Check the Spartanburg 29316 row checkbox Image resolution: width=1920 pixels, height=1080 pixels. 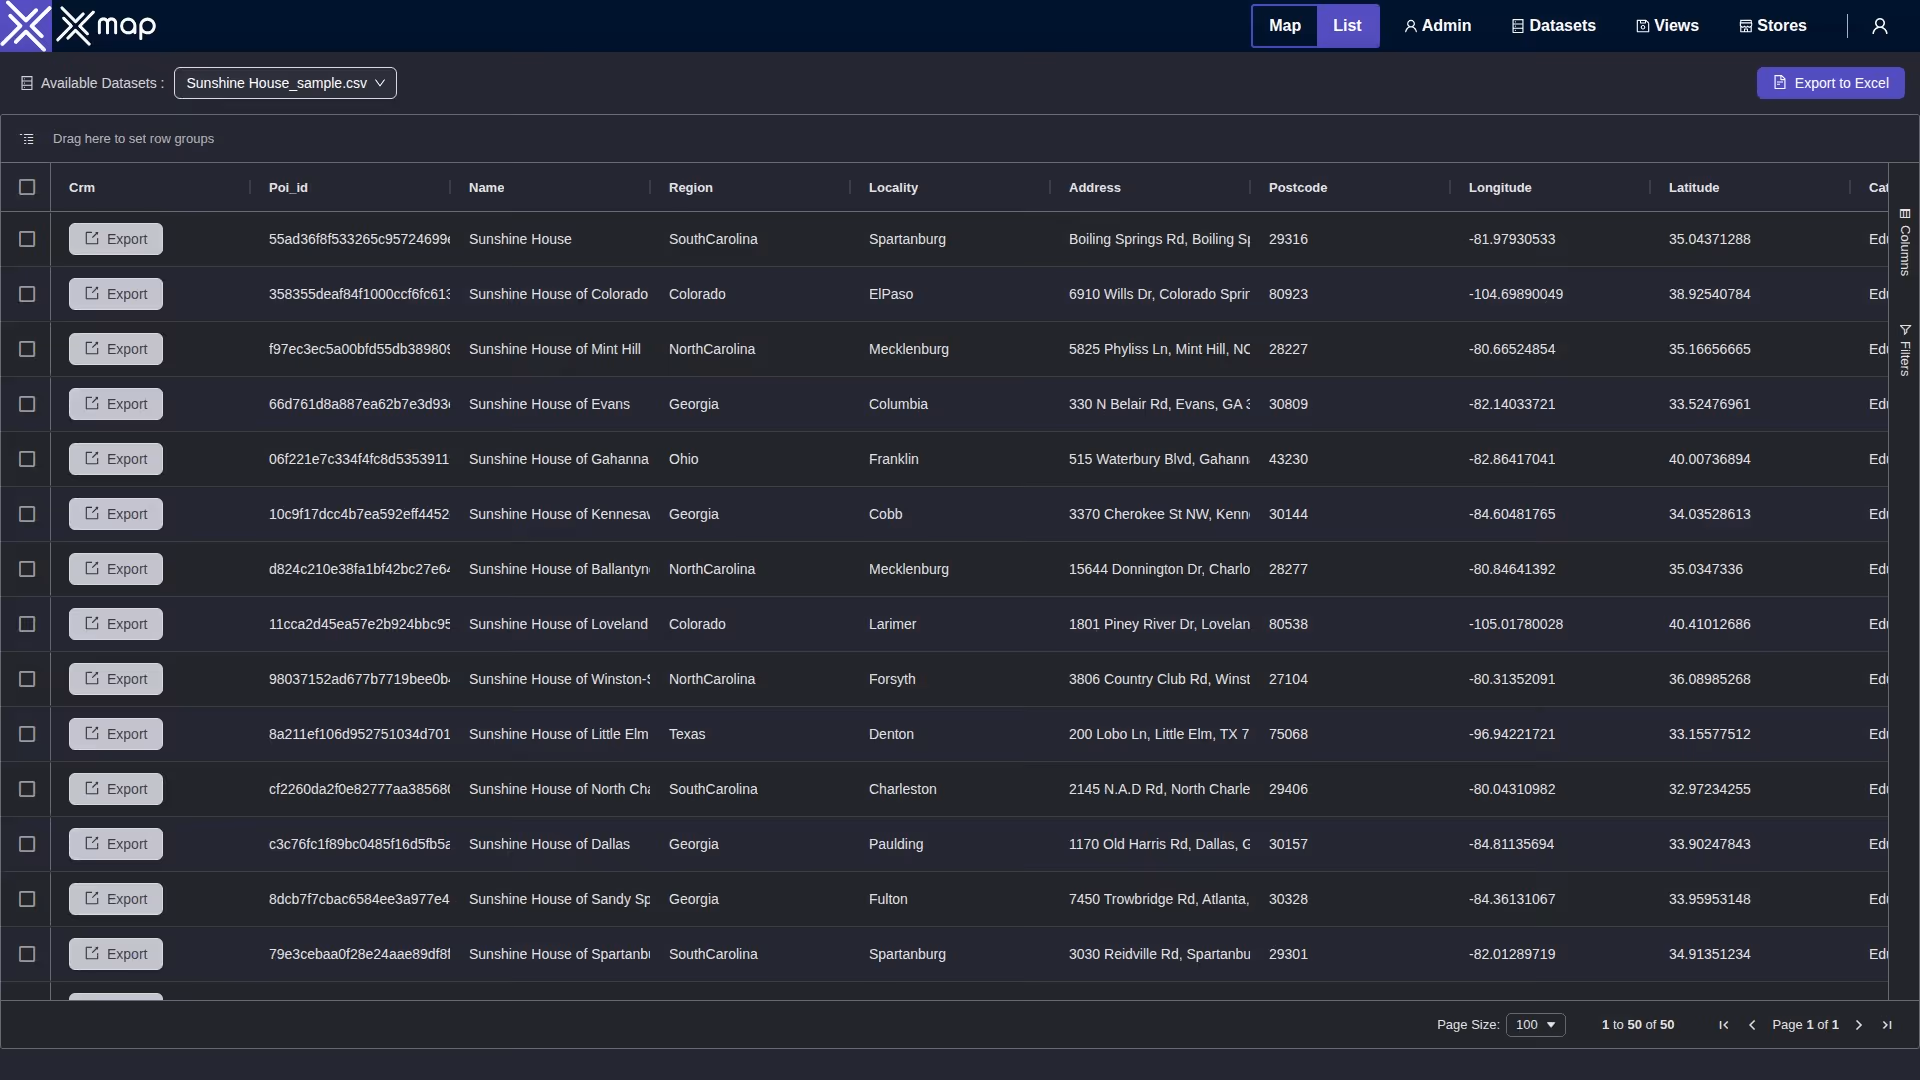coord(27,239)
